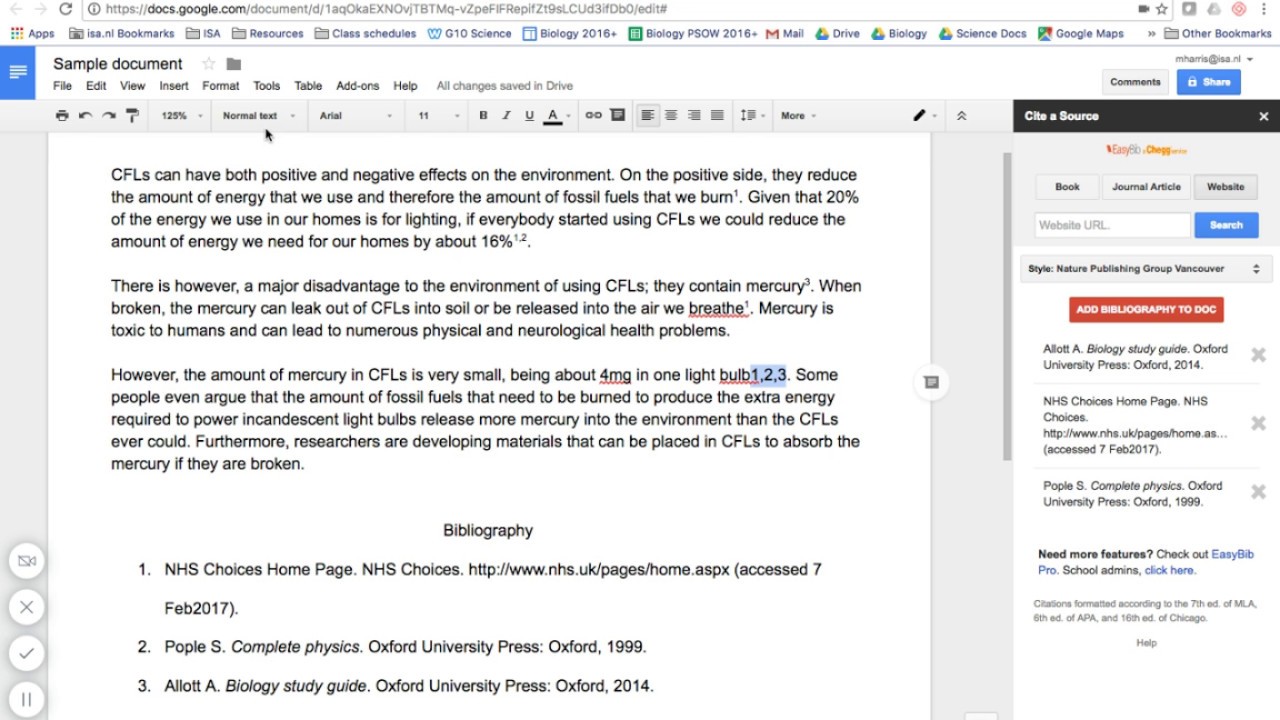Toggle Underline formatting
The height and width of the screenshot is (720, 1280).
(x=529, y=116)
